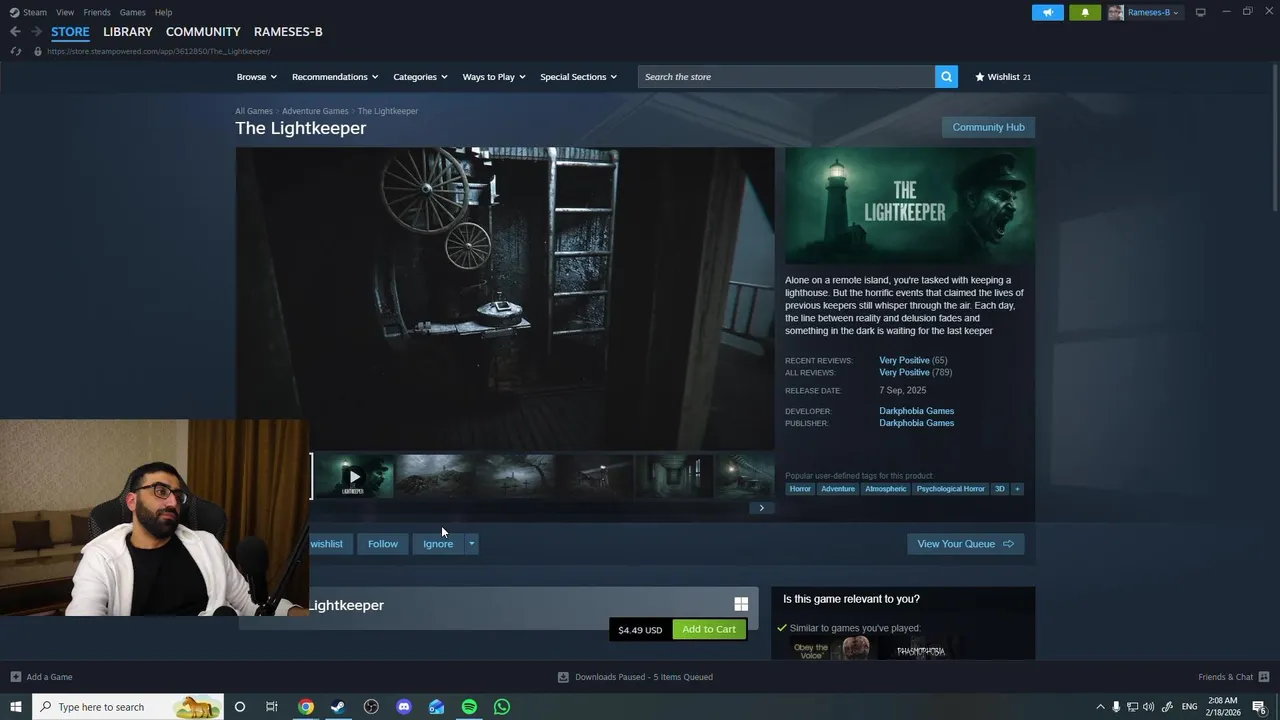Open Darkphobia Games publisher link
The height and width of the screenshot is (720, 1280).
tap(916, 423)
